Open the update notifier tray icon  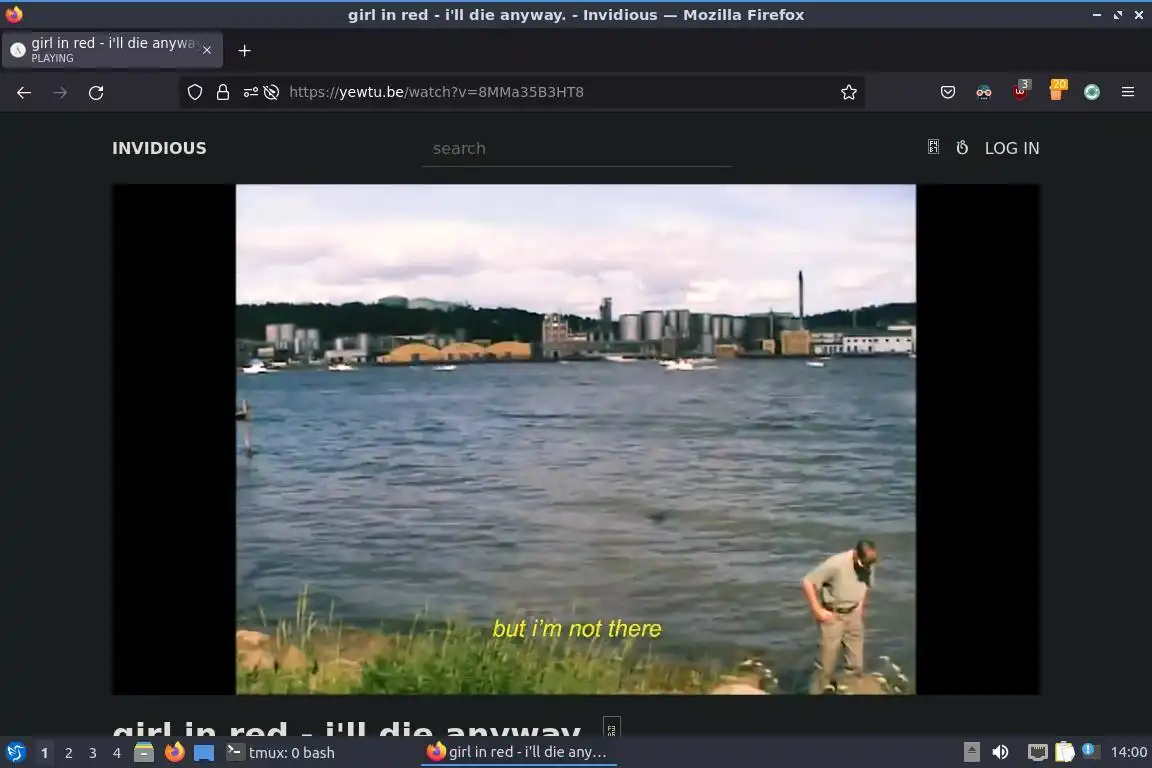(1090, 750)
